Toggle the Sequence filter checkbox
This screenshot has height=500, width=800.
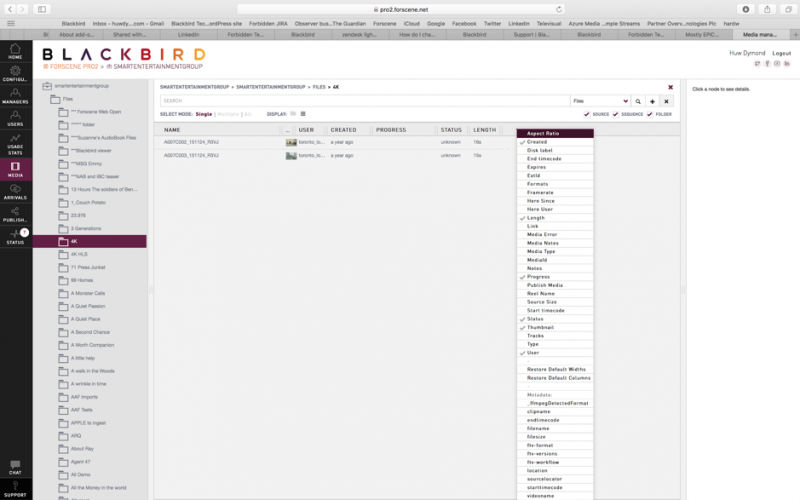pos(616,114)
